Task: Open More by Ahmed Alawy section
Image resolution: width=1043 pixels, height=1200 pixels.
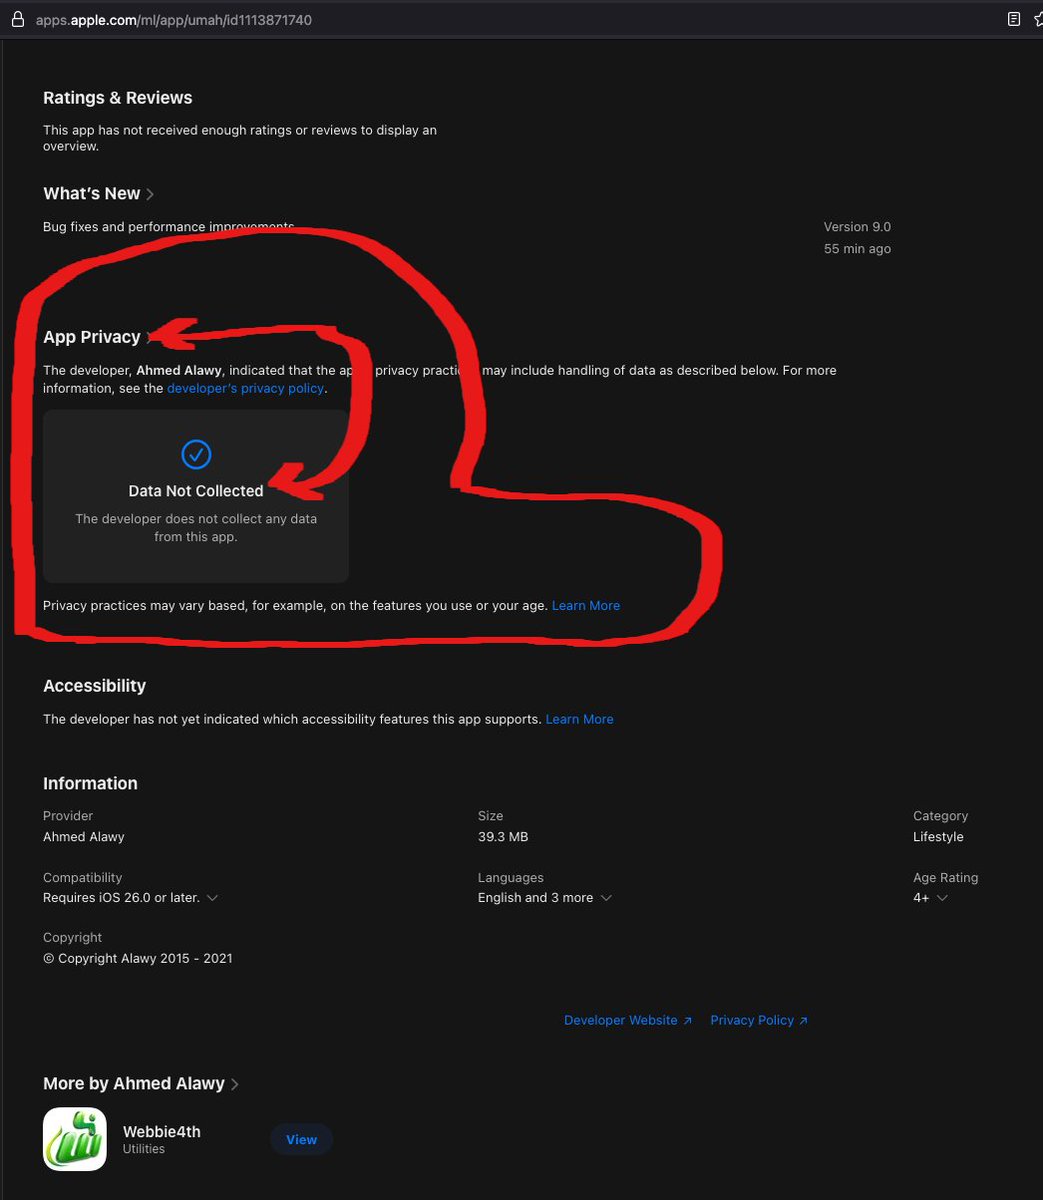Action: pos(141,1084)
